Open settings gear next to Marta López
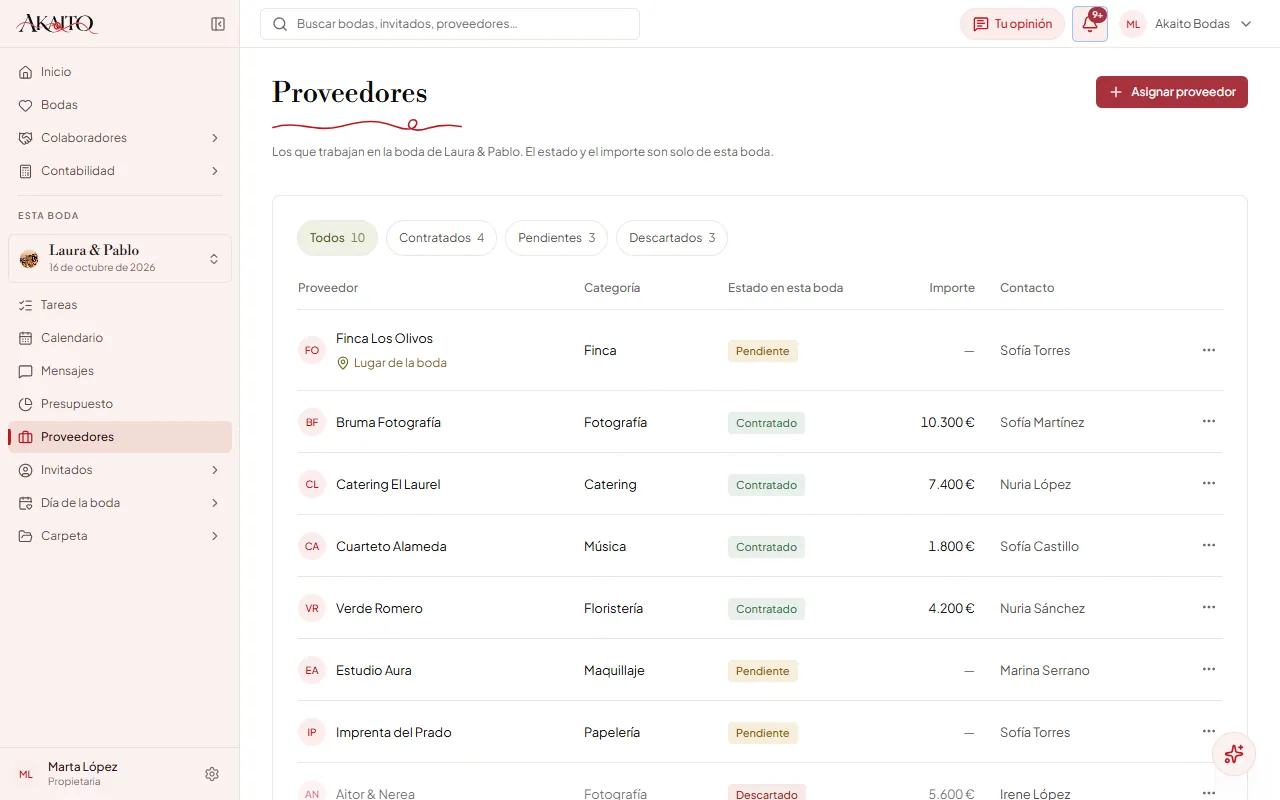The image size is (1280, 800). click(x=212, y=774)
